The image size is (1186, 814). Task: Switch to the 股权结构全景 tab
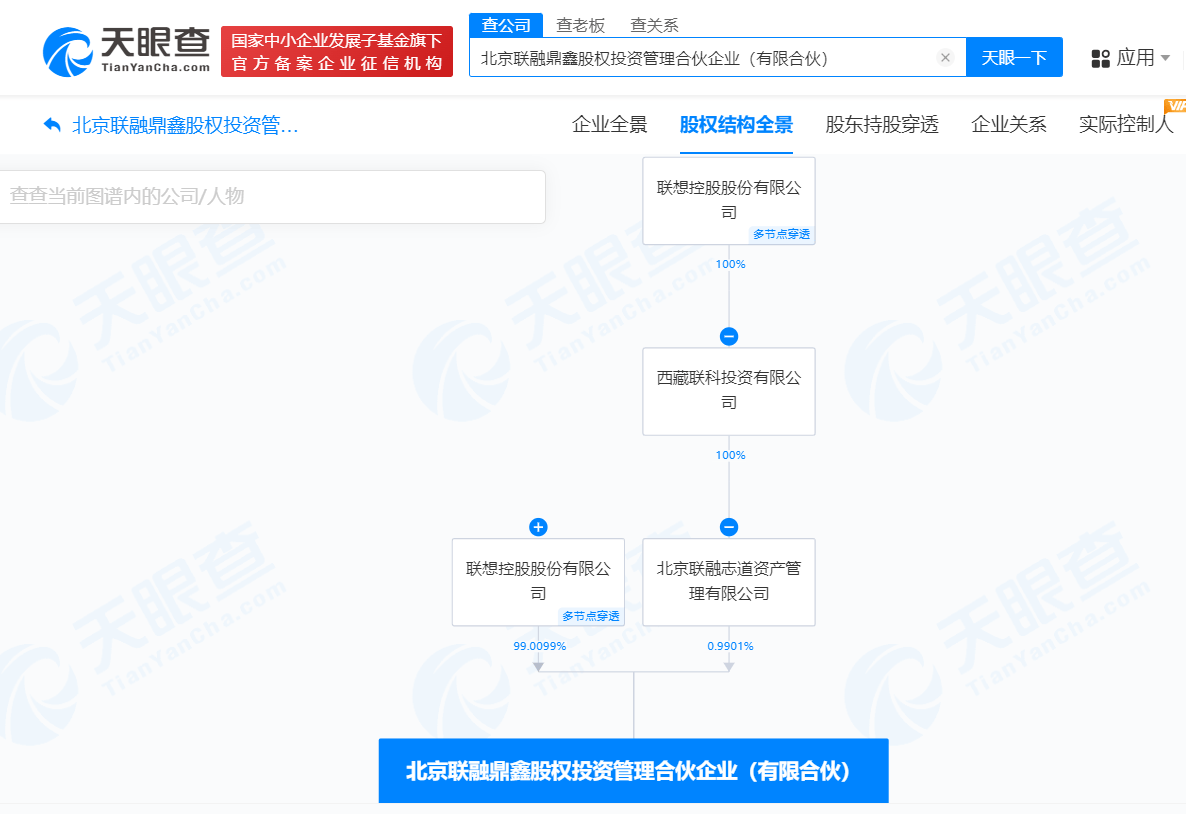click(x=736, y=125)
